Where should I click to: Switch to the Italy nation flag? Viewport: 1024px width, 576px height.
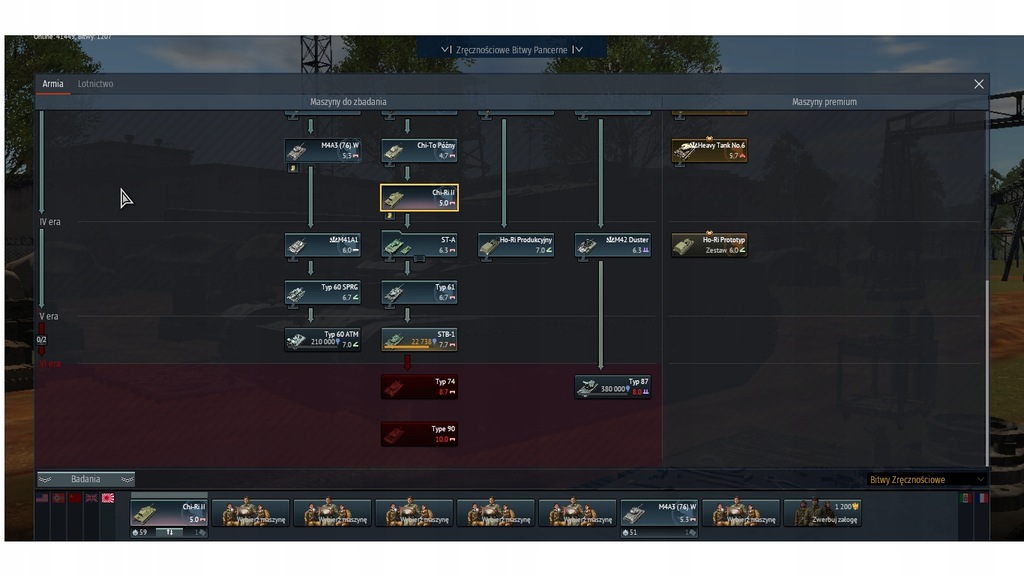(x=967, y=498)
